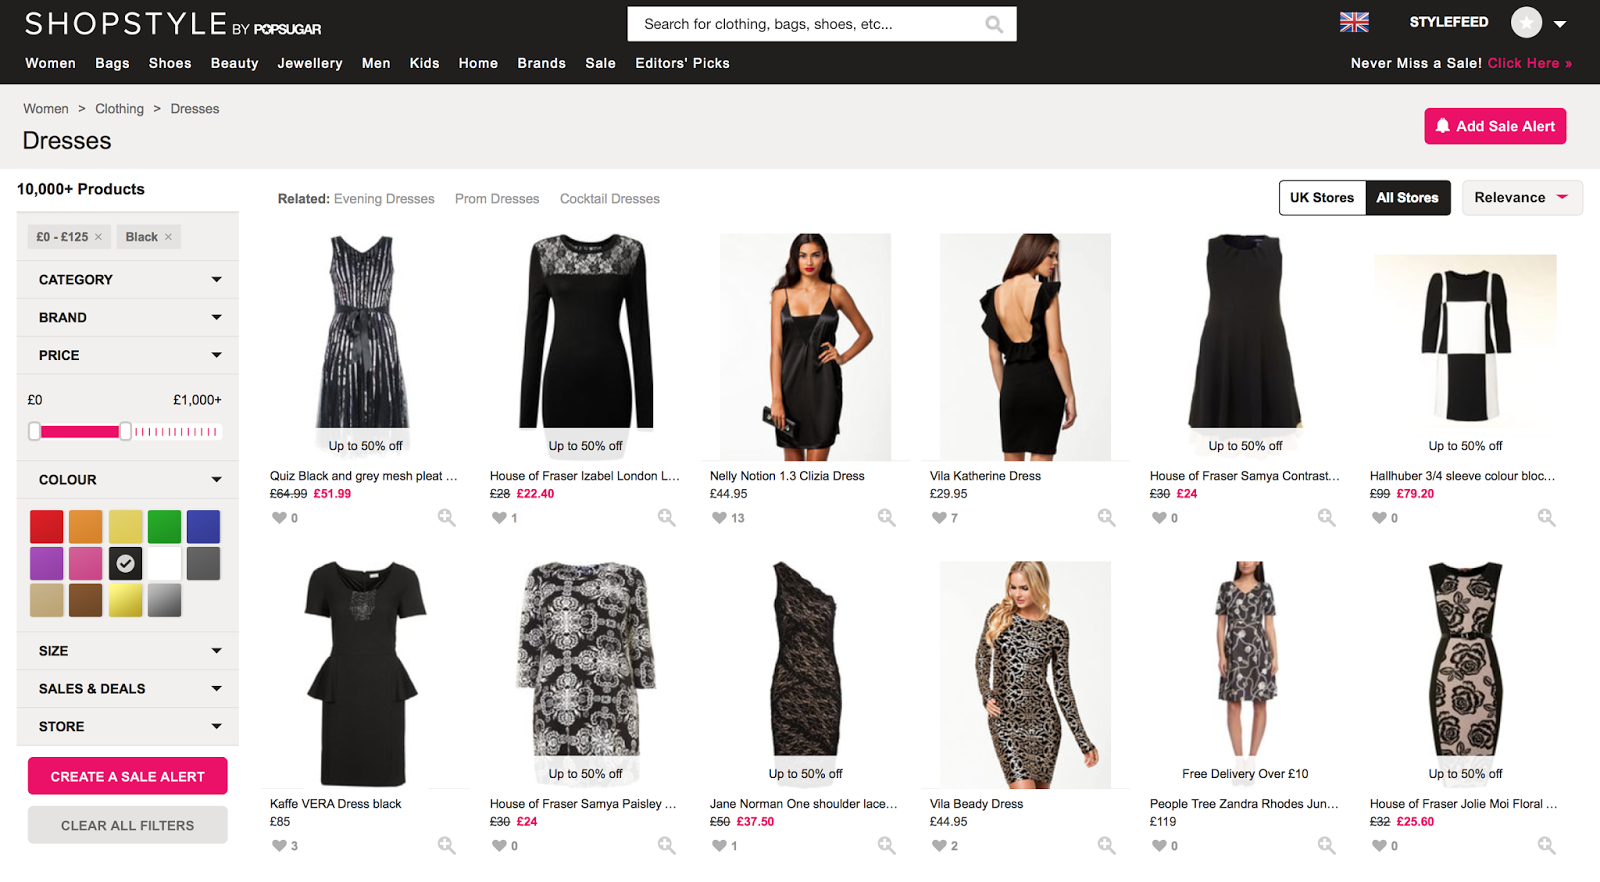The width and height of the screenshot is (1600, 882).
Task: Open the Women menu
Action: click(x=50, y=63)
